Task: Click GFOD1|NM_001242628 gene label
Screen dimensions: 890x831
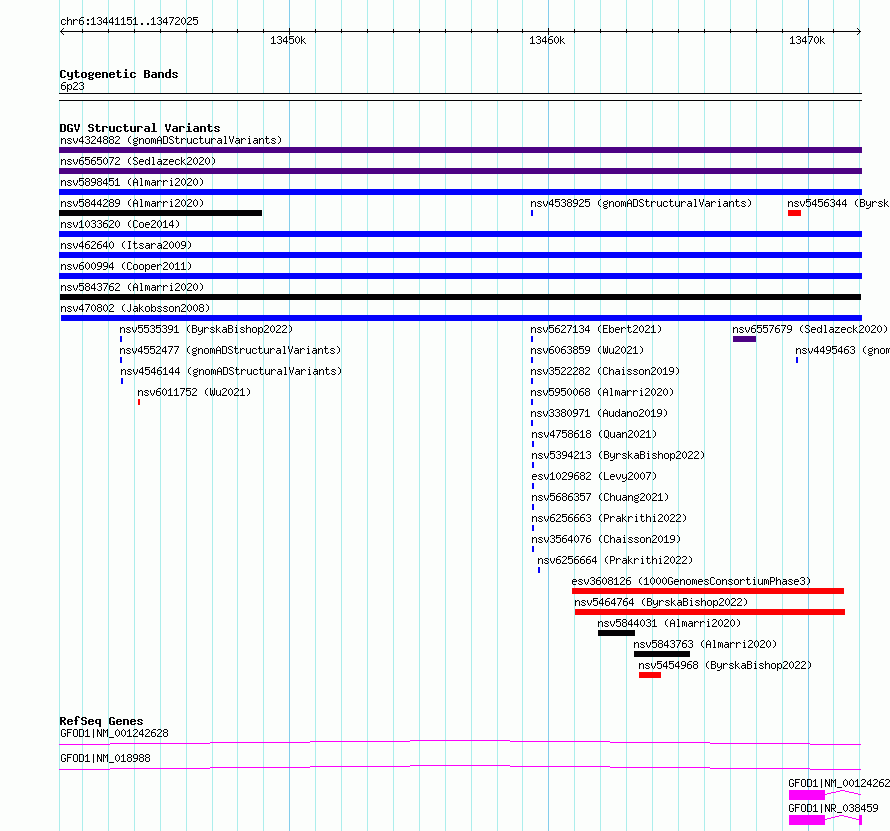Action: [114, 733]
